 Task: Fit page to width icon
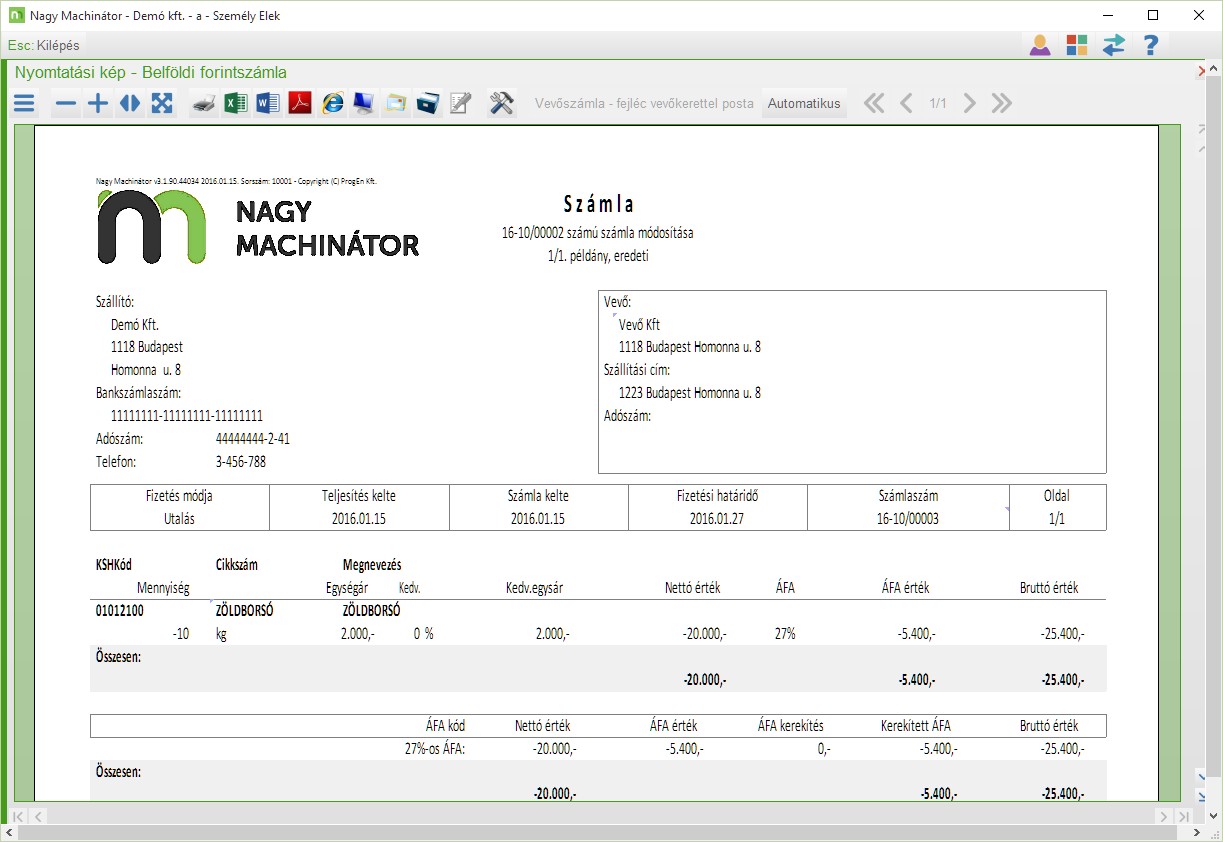pos(130,104)
